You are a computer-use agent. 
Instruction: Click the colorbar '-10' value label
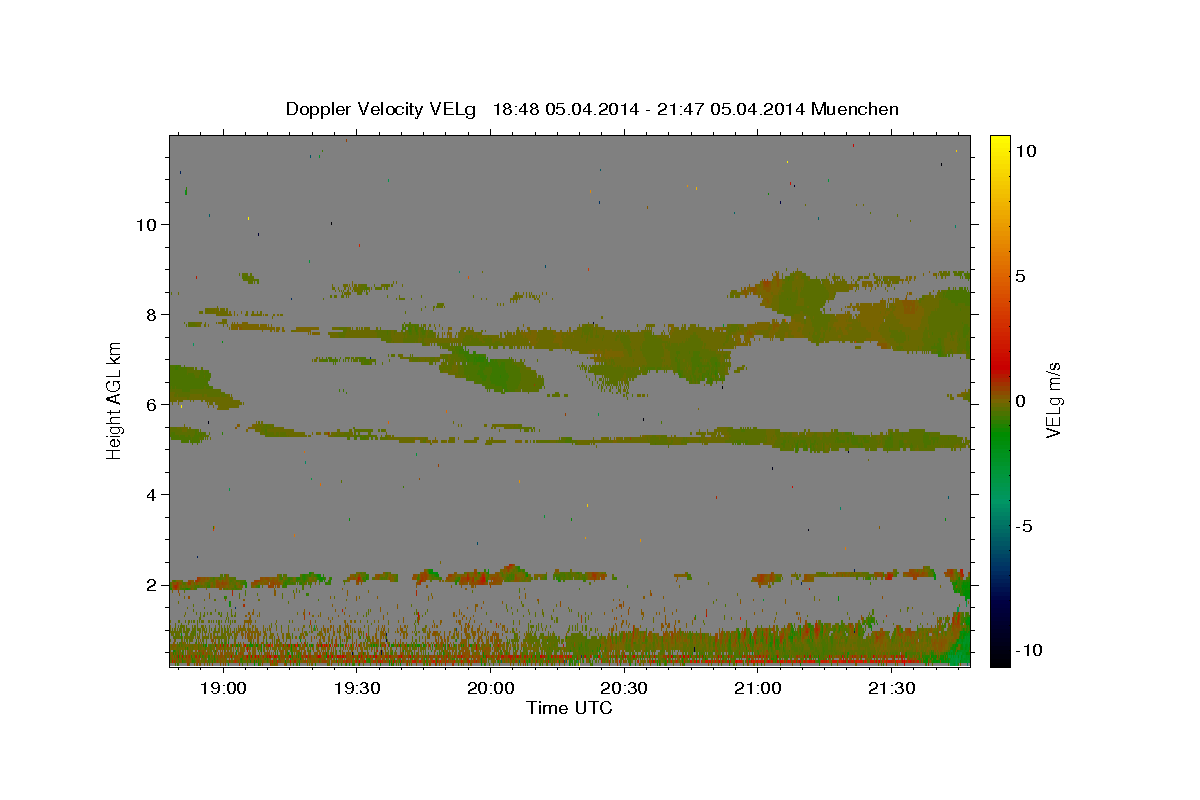click(1029, 651)
